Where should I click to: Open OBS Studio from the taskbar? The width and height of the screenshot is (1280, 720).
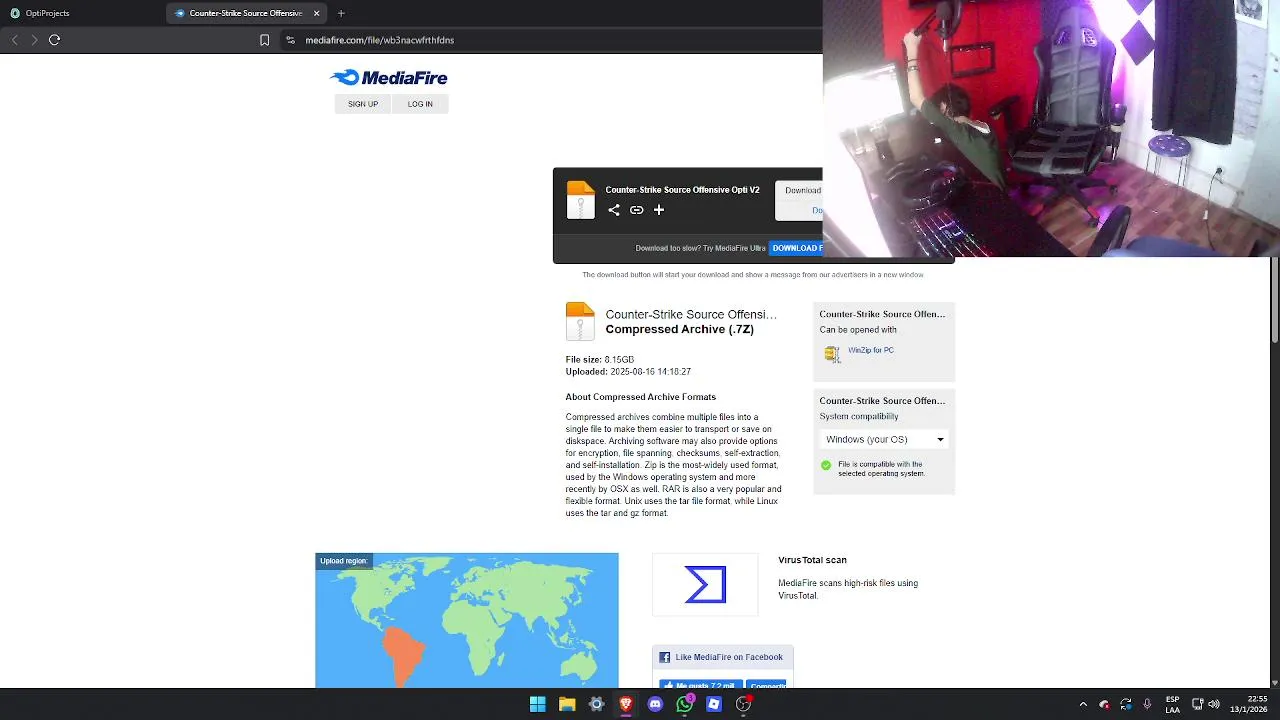coord(743,704)
